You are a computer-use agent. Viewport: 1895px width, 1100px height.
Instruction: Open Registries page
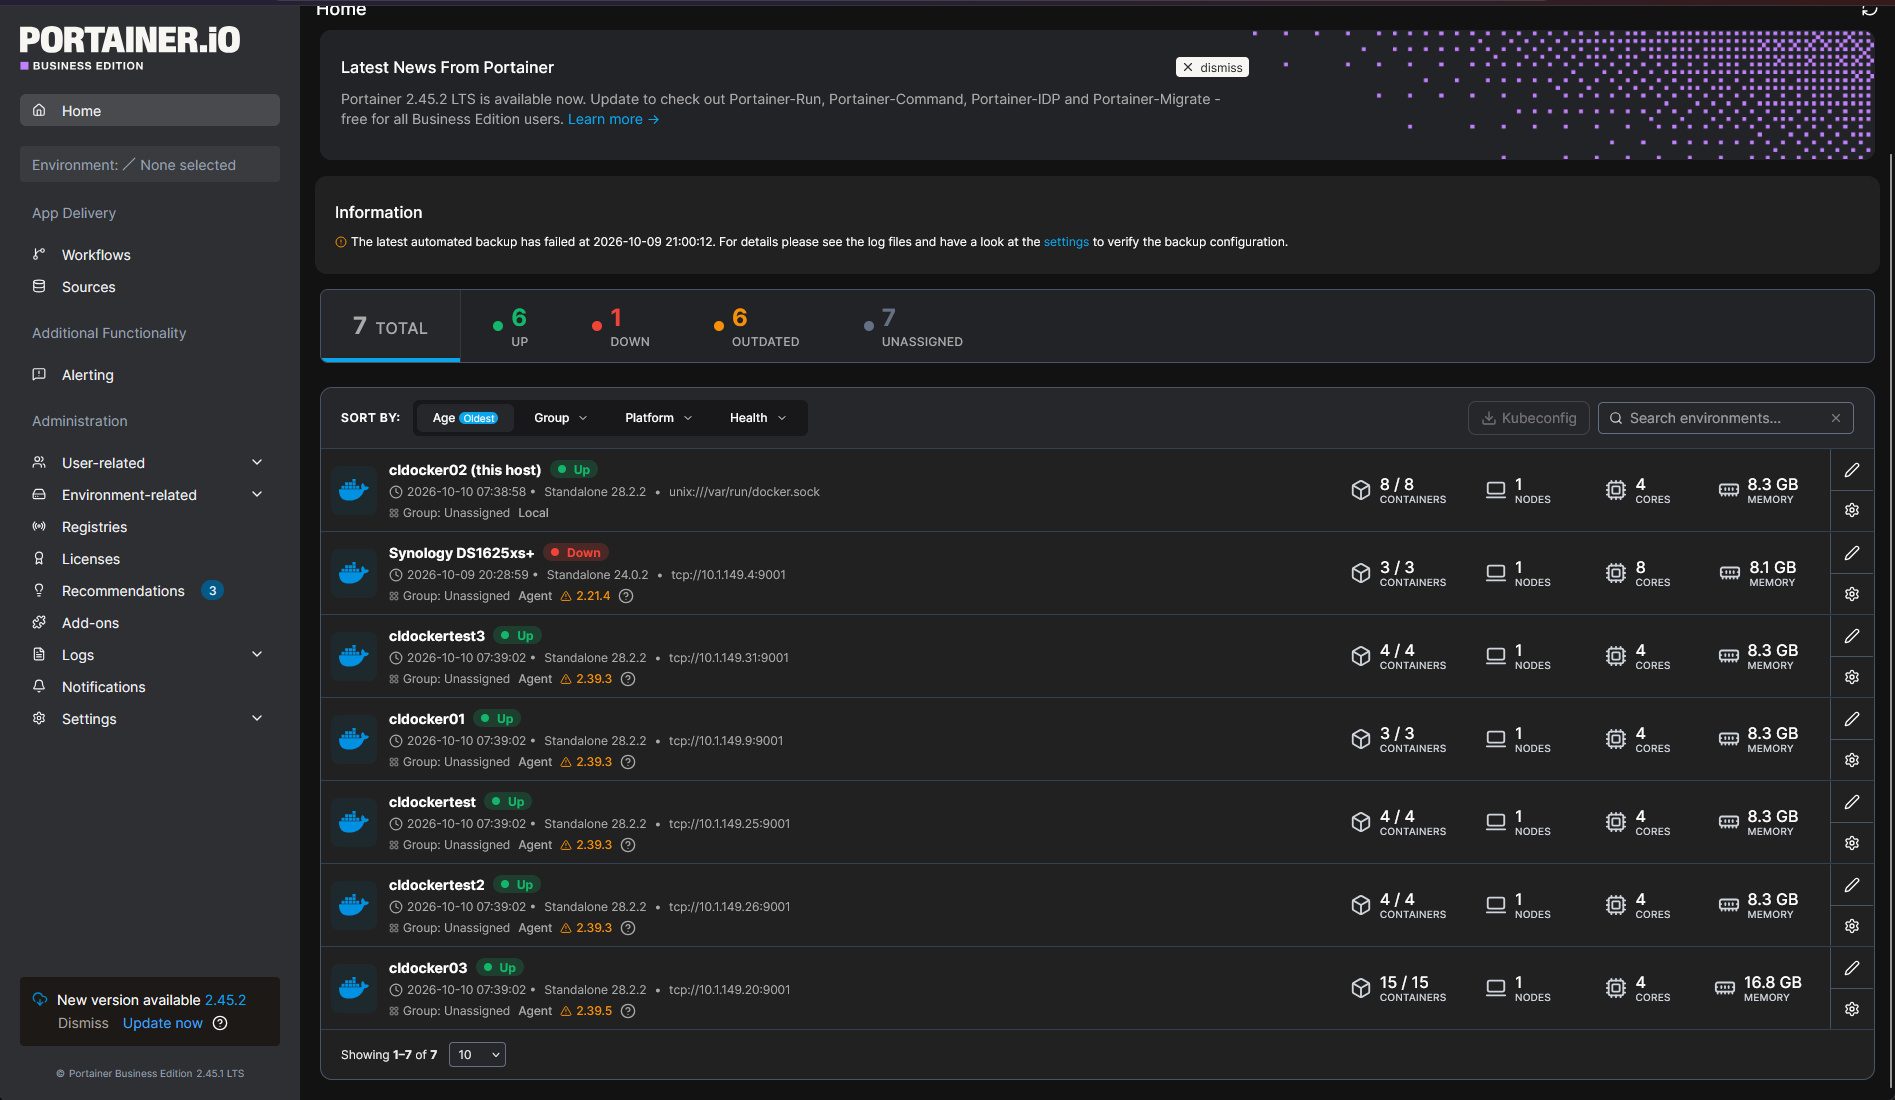(x=94, y=527)
